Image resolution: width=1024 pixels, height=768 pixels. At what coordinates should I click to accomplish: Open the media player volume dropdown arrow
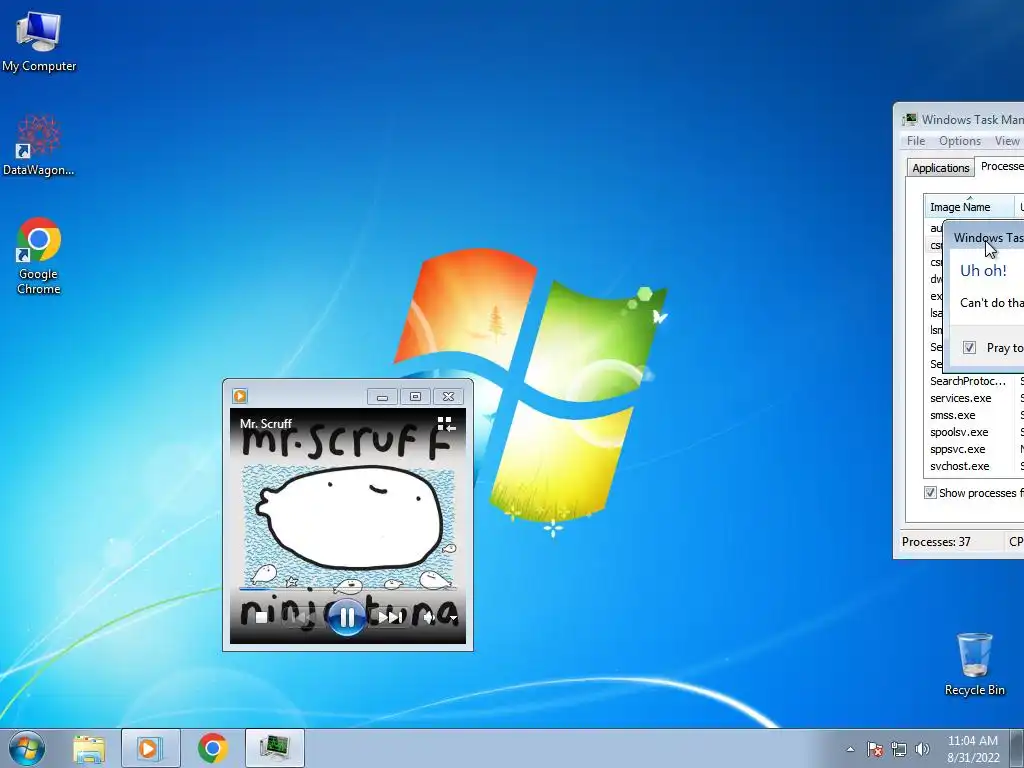(453, 618)
